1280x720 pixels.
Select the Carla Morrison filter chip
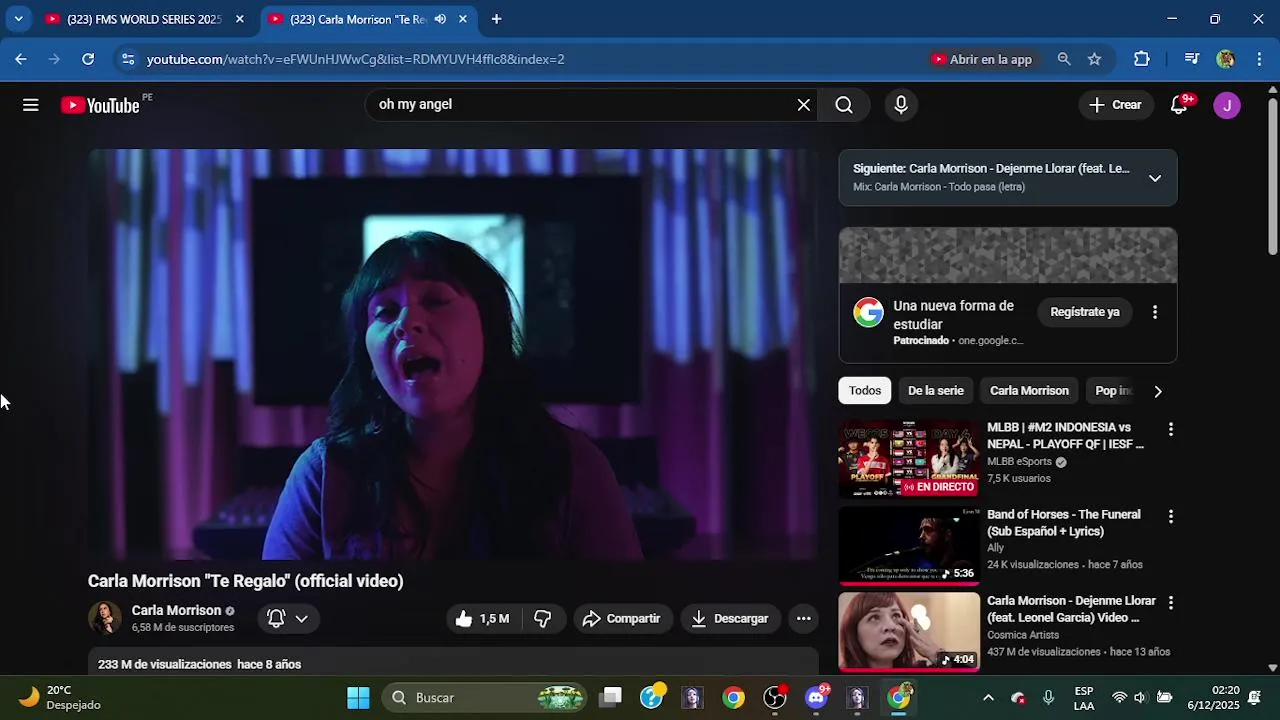coord(1029,391)
